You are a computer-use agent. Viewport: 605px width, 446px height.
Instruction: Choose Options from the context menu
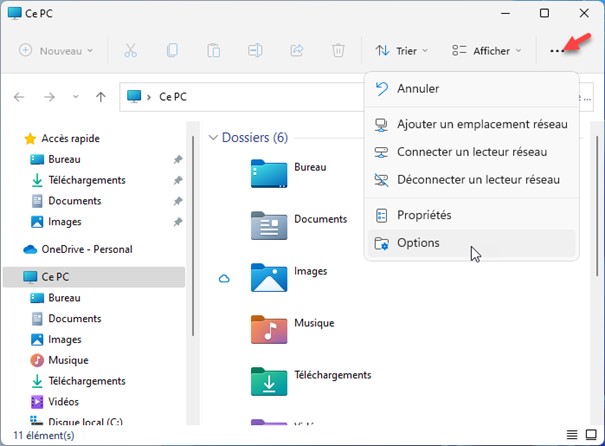418,243
